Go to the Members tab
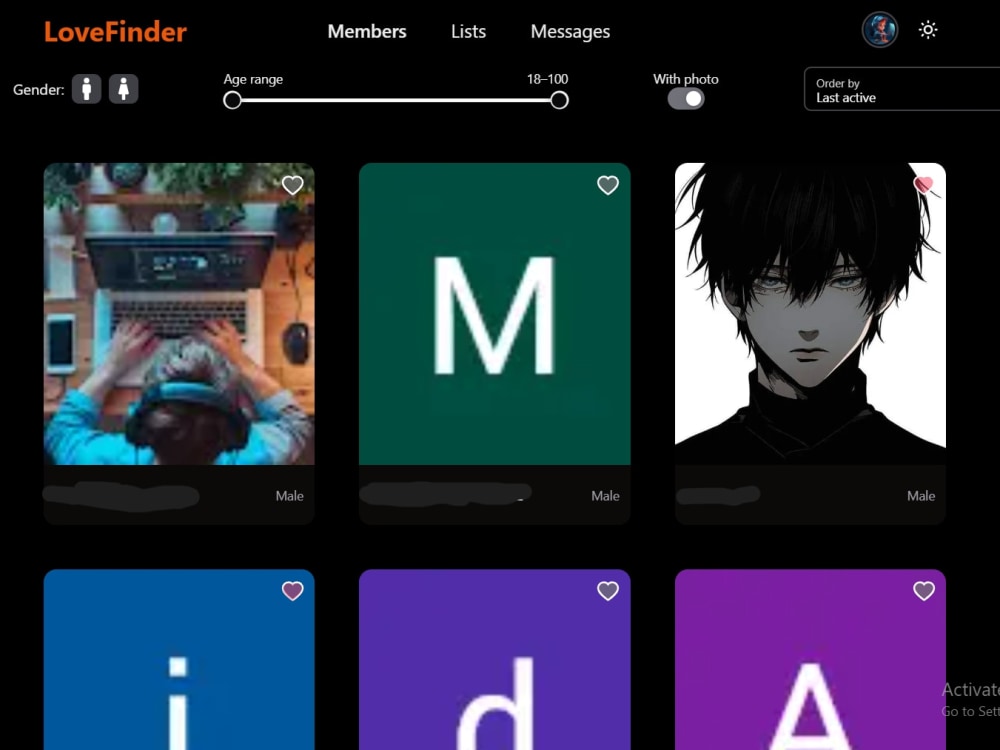The width and height of the screenshot is (1000, 750). click(367, 31)
